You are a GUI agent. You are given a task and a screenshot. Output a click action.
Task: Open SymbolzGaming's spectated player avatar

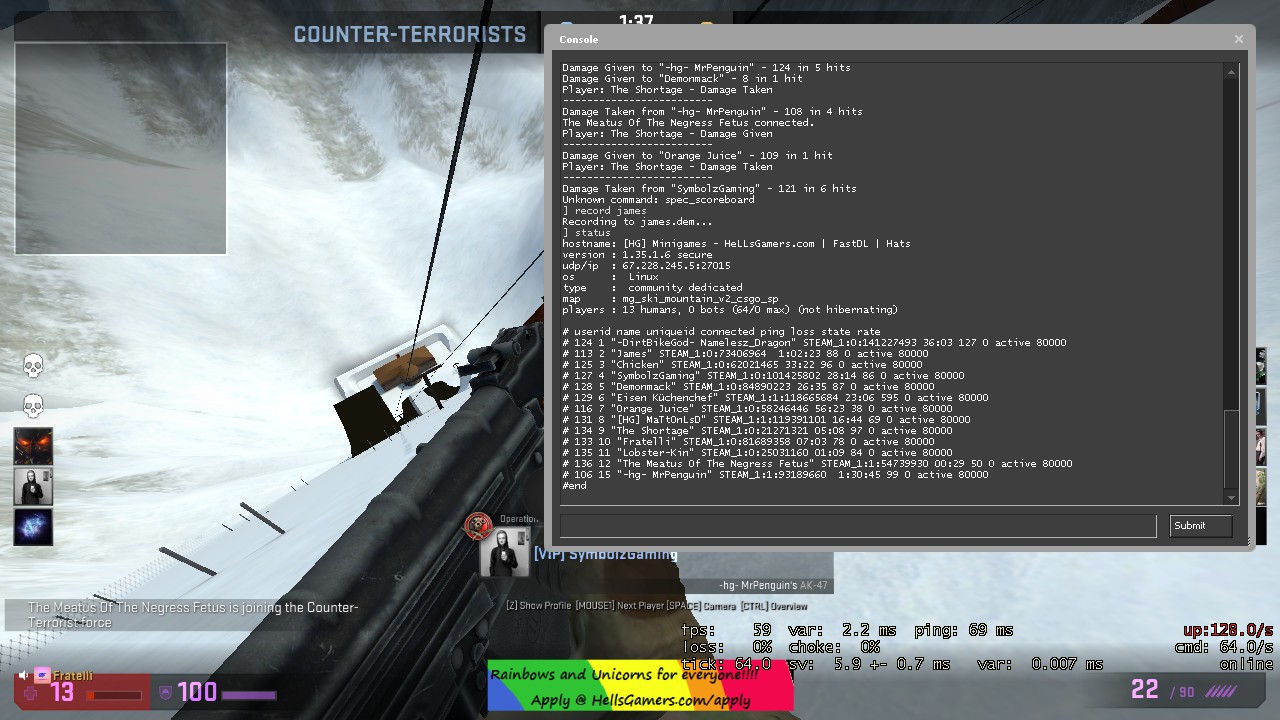[504, 553]
